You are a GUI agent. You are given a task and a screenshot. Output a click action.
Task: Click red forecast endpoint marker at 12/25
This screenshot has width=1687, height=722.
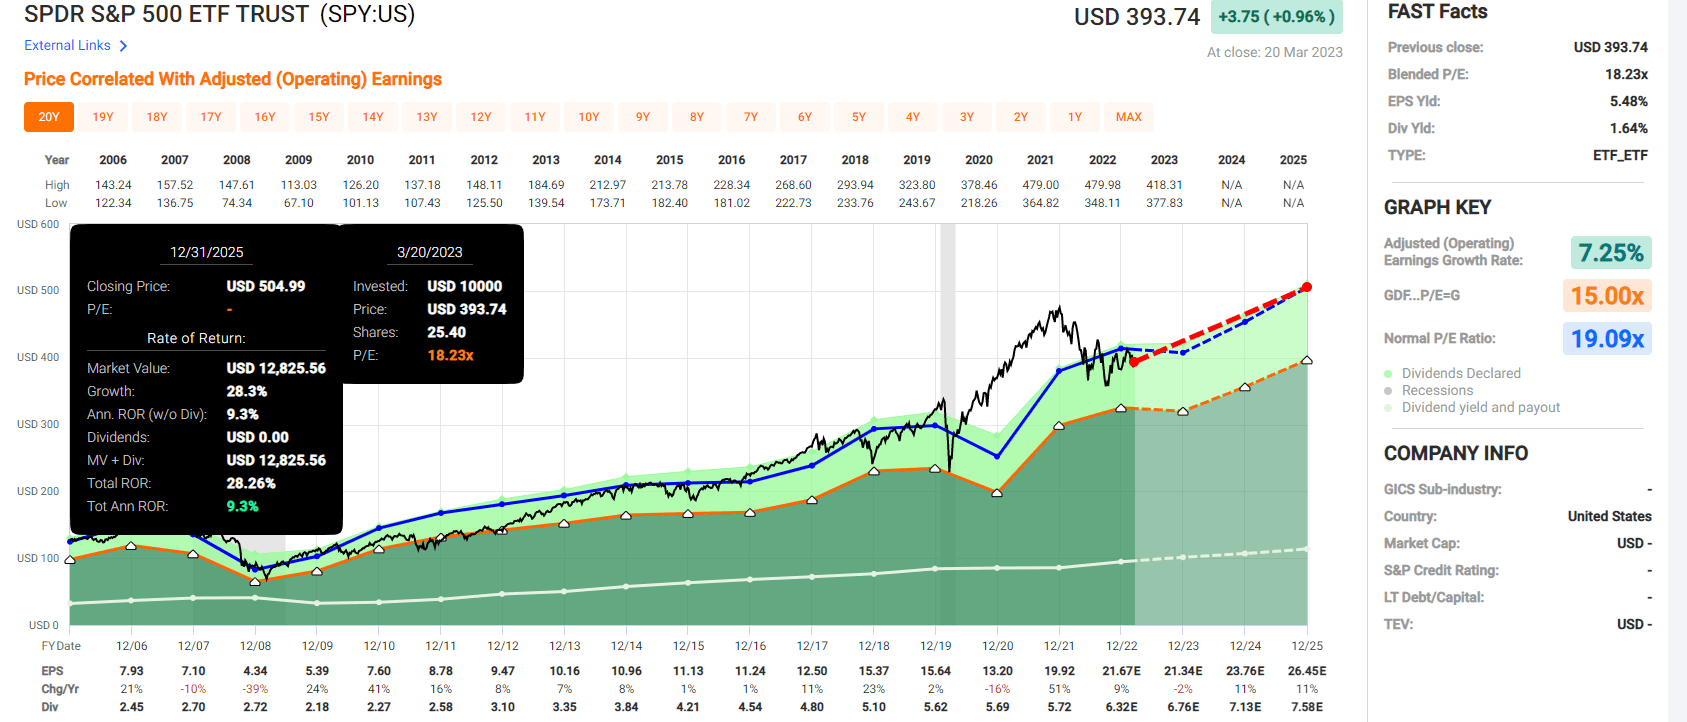(x=1306, y=287)
